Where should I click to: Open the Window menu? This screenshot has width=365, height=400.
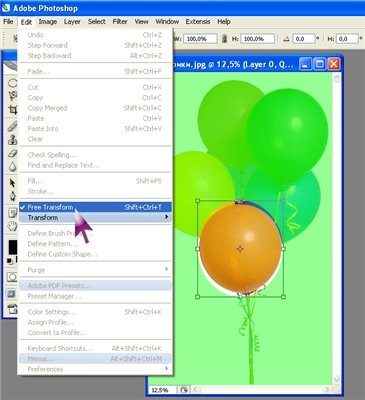point(167,22)
